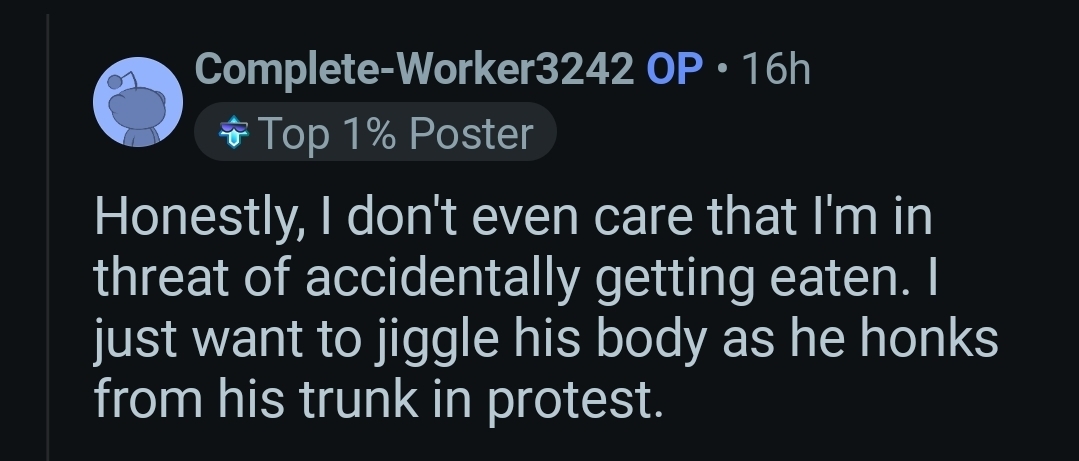The width and height of the screenshot is (1079, 461).
Task: Click the comment line starting with "threat of accidentally"
Action: point(512,280)
